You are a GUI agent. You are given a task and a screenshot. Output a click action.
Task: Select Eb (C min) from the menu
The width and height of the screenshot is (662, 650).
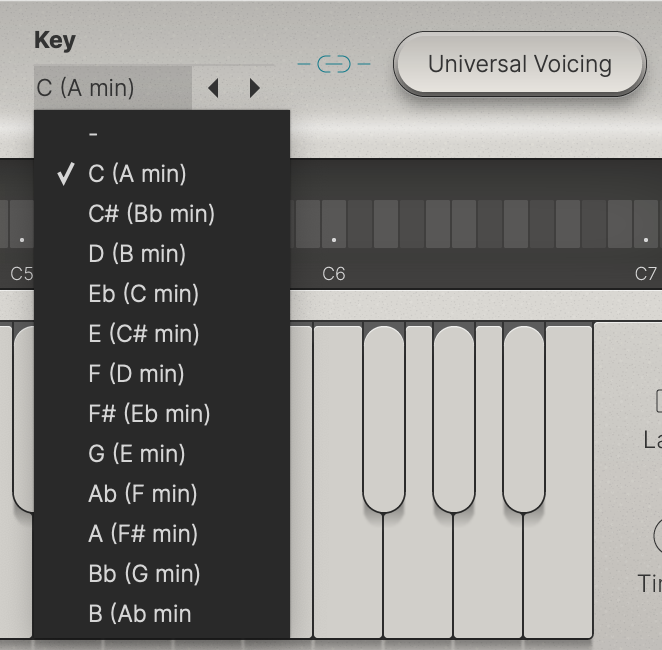[x=143, y=294]
